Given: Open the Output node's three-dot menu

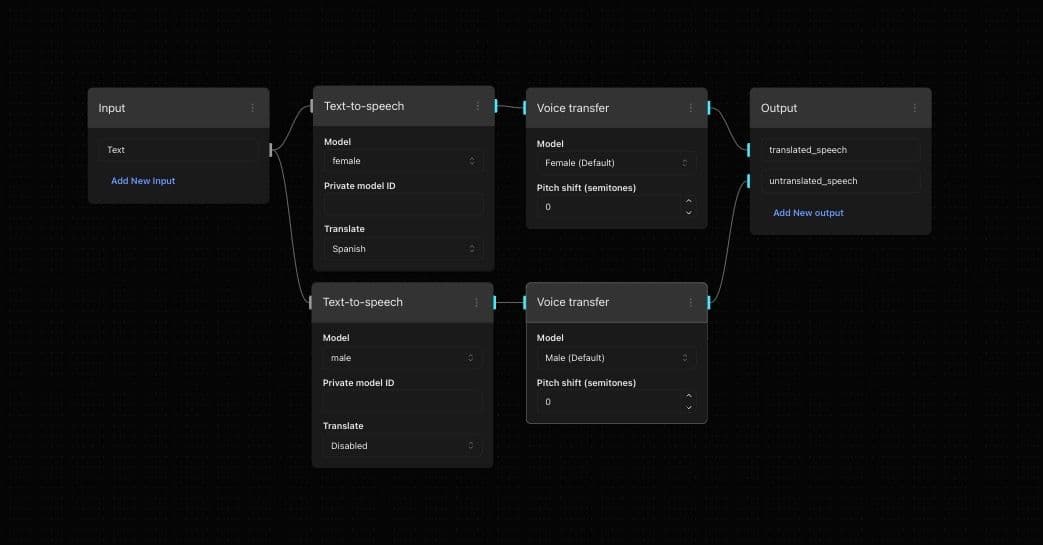Looking at the screenshot, I should [914, 108].
